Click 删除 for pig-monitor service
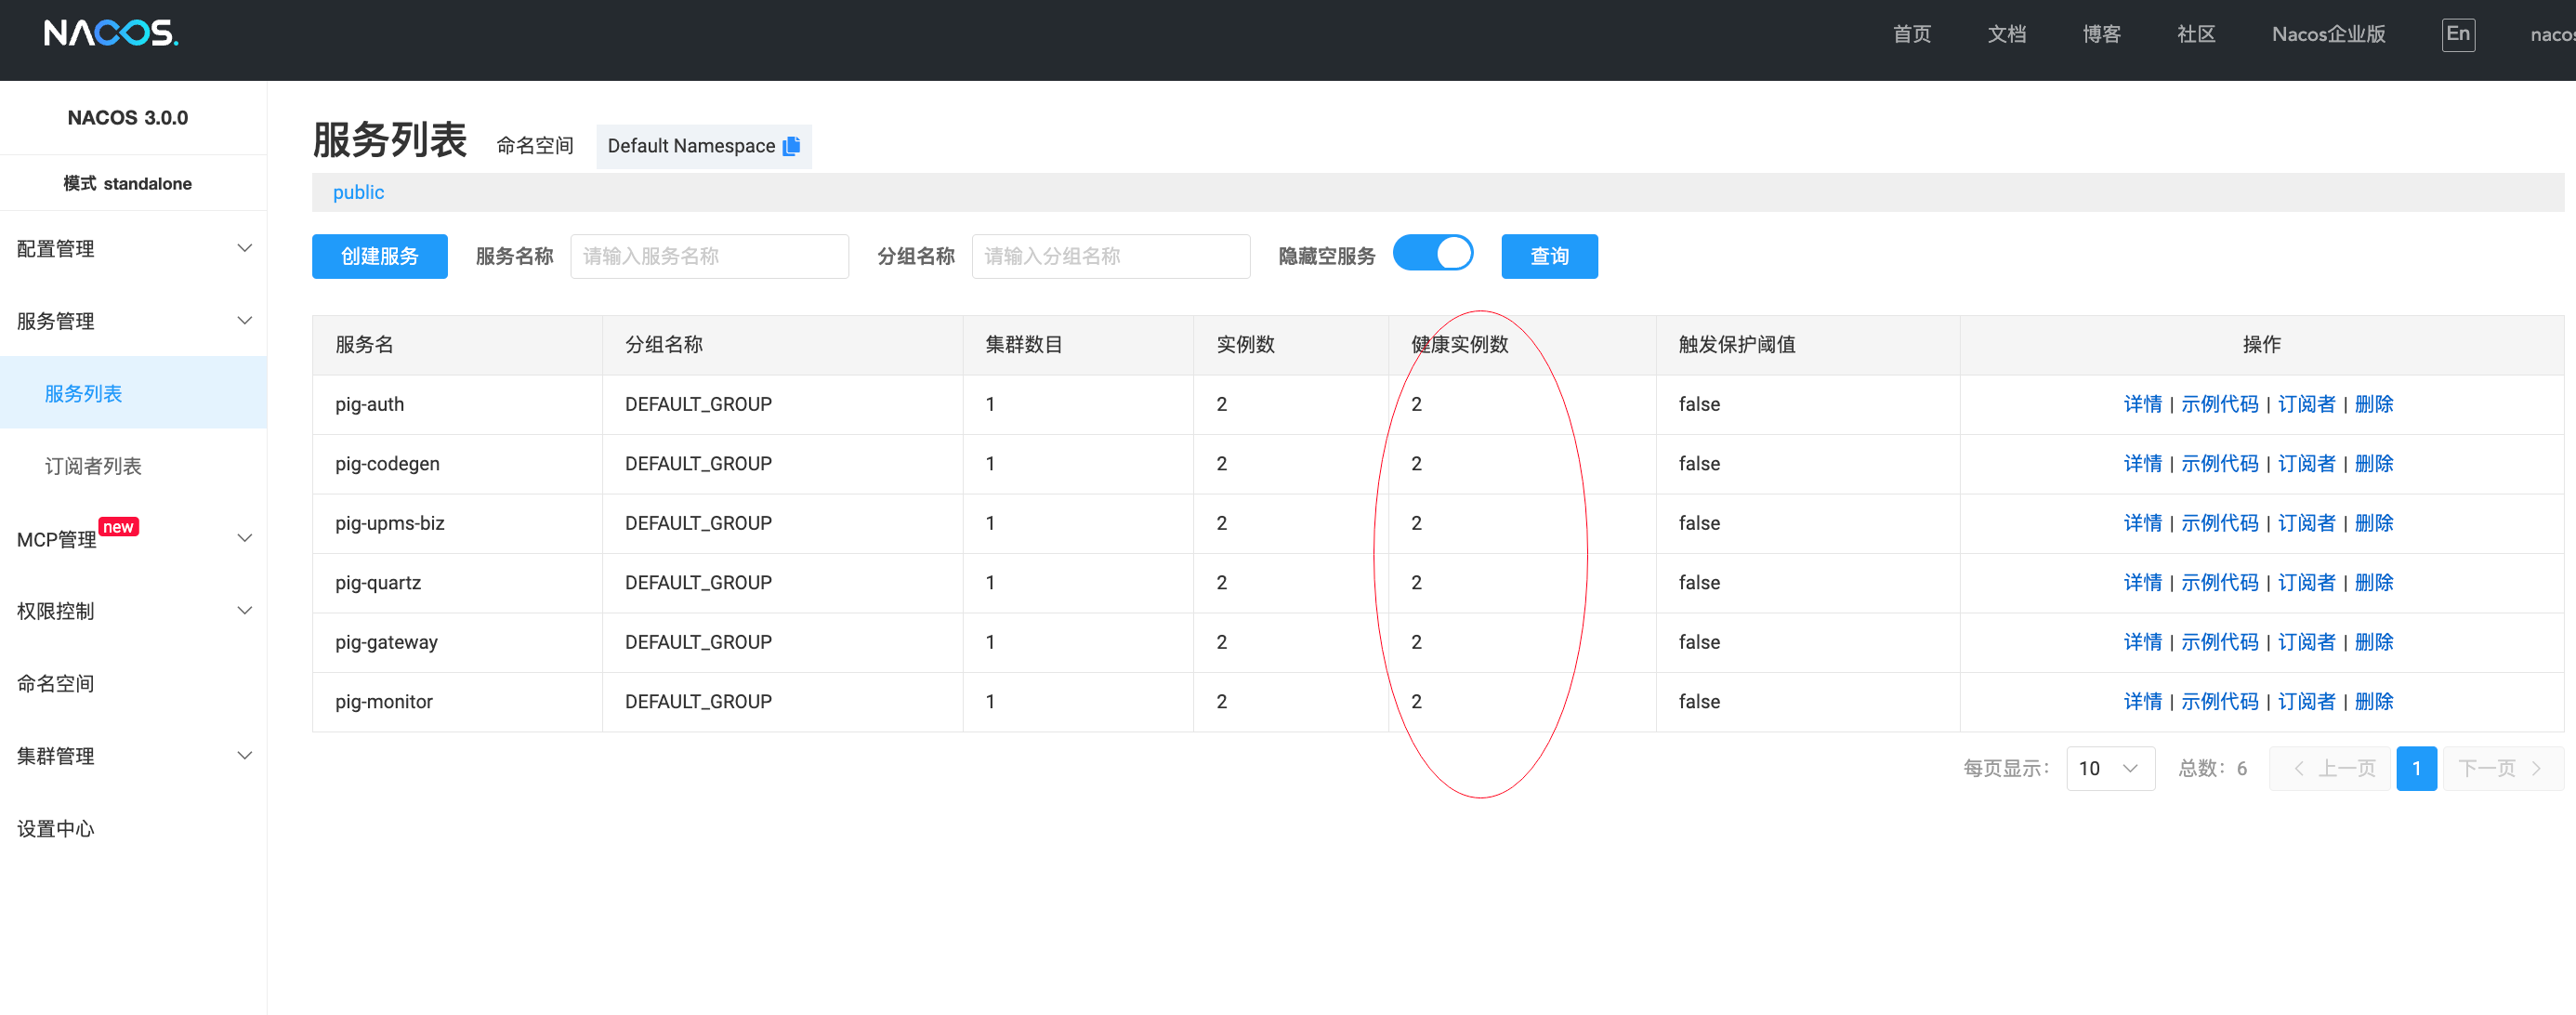This screenshot has width=2576, height=1015. pos(2373,701)
